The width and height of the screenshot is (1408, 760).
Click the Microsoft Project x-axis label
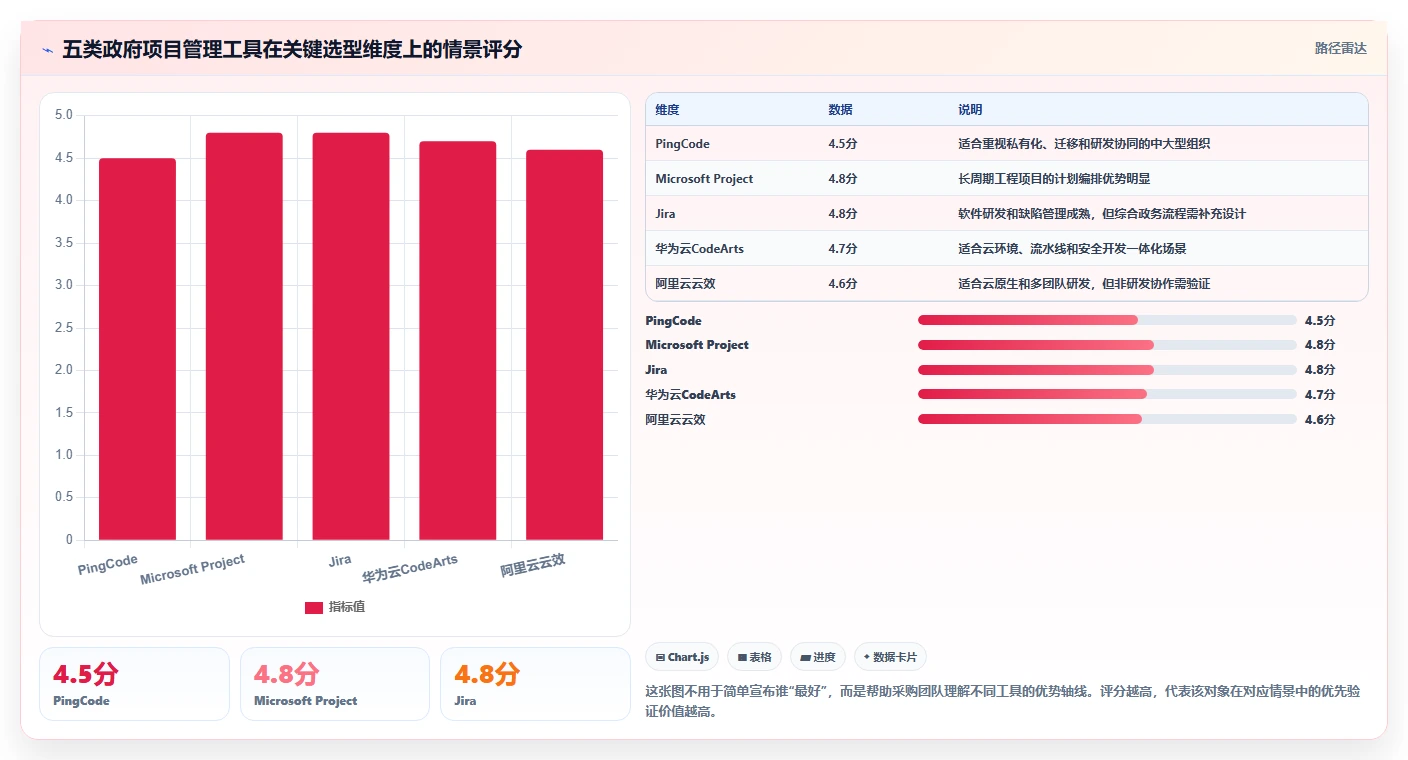pyautogui.click(x=192, y=570)
